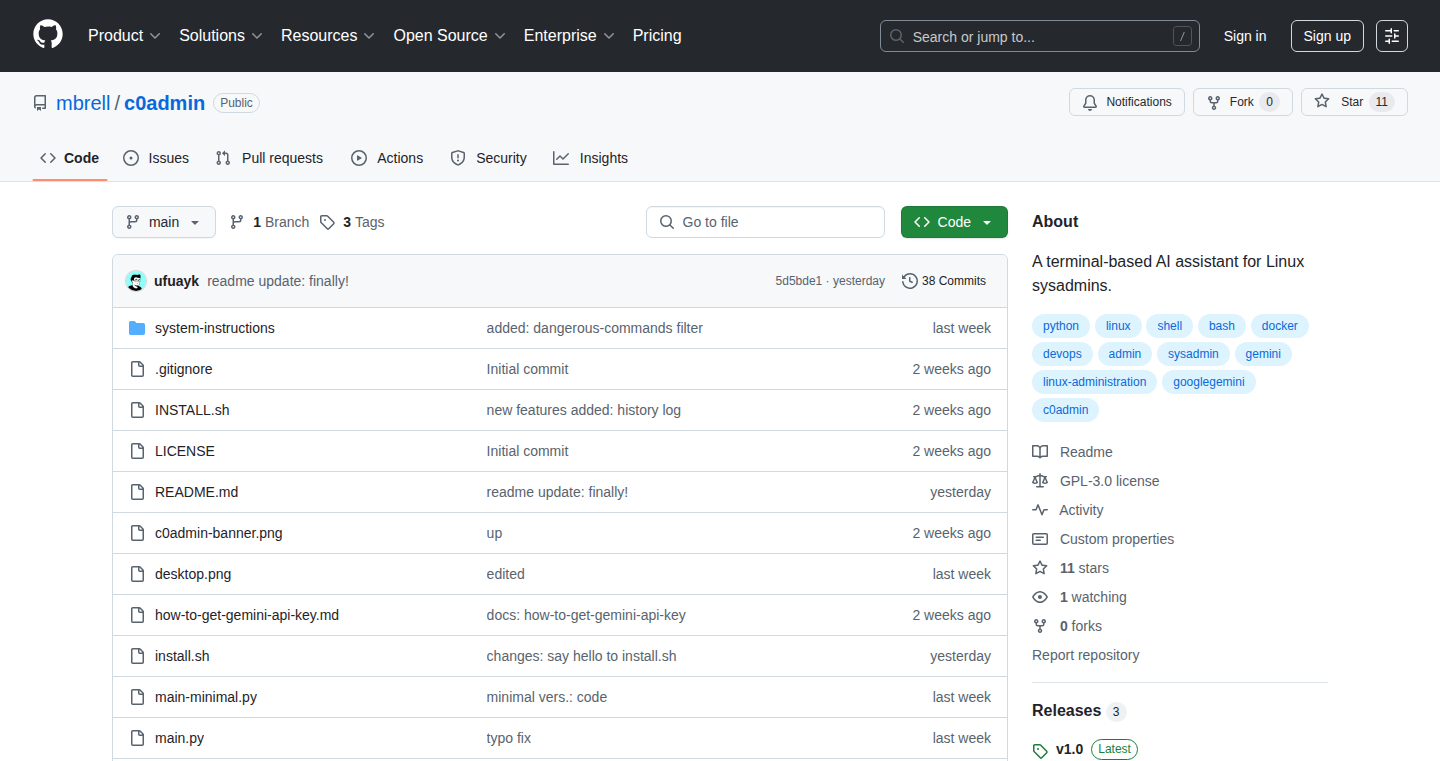Click the file icon beside desktop.png
The height and width of the screenshot is (761, 1440).
point(137,574)
